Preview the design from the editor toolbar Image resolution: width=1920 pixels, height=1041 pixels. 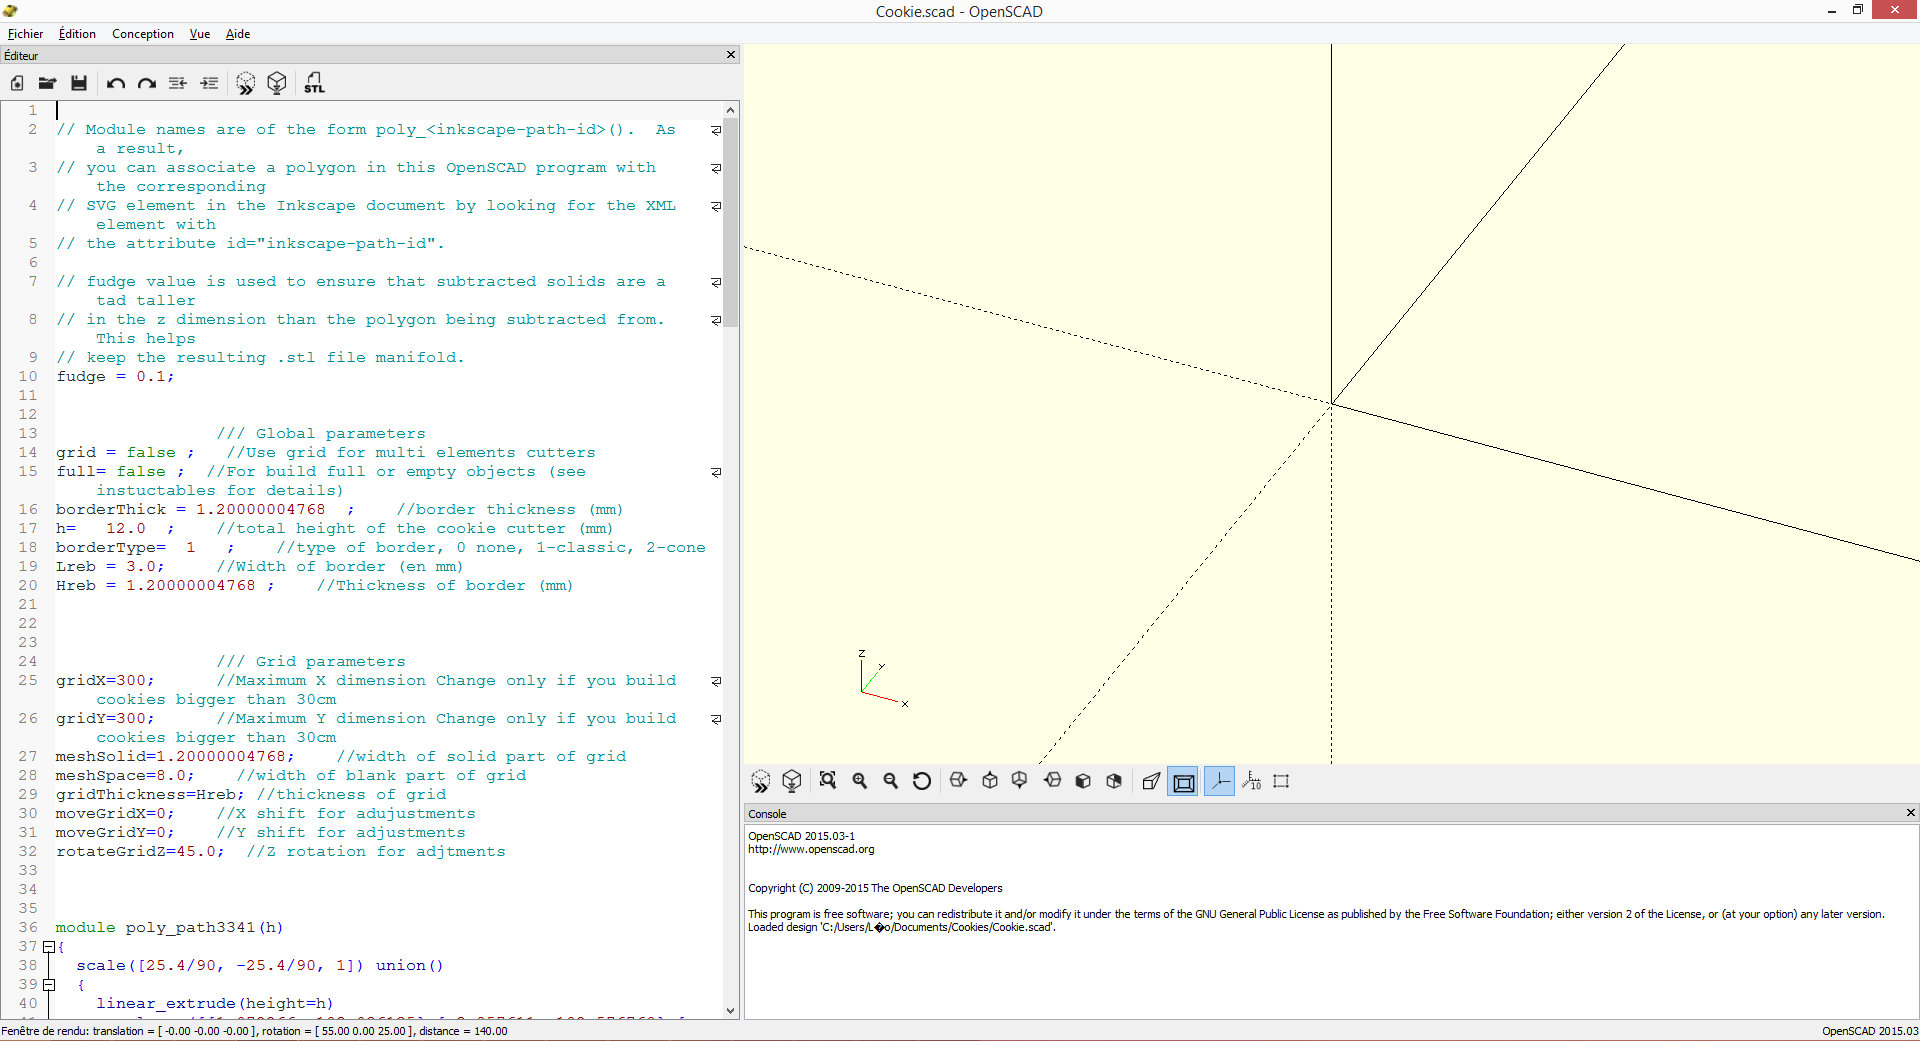(x=246, y=83)
